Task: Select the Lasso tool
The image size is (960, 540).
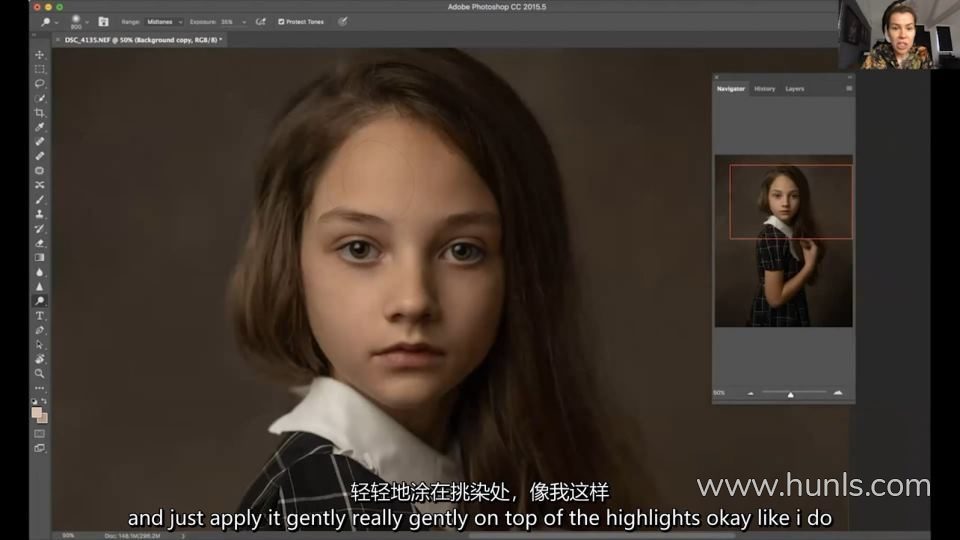Action: 40,83
